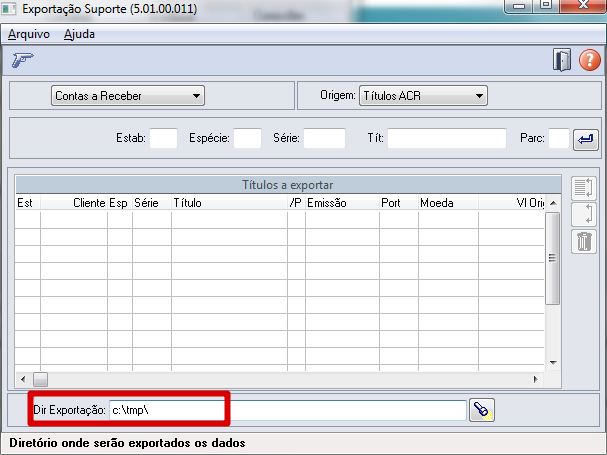This screenshot has width=607, height=455.
Task: Click the flashlight directory search icon
Action: pyautogui.click(x=482, y=410)
